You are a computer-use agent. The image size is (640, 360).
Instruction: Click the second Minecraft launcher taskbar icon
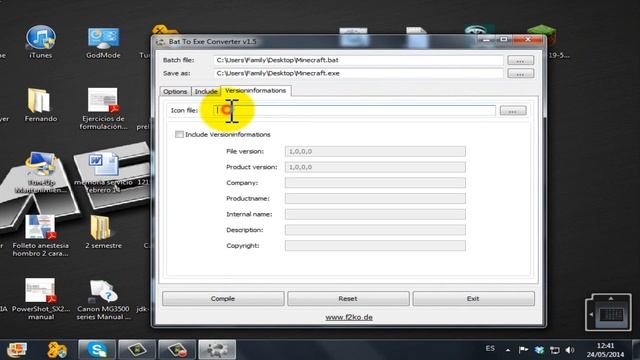tap(177, 350)
